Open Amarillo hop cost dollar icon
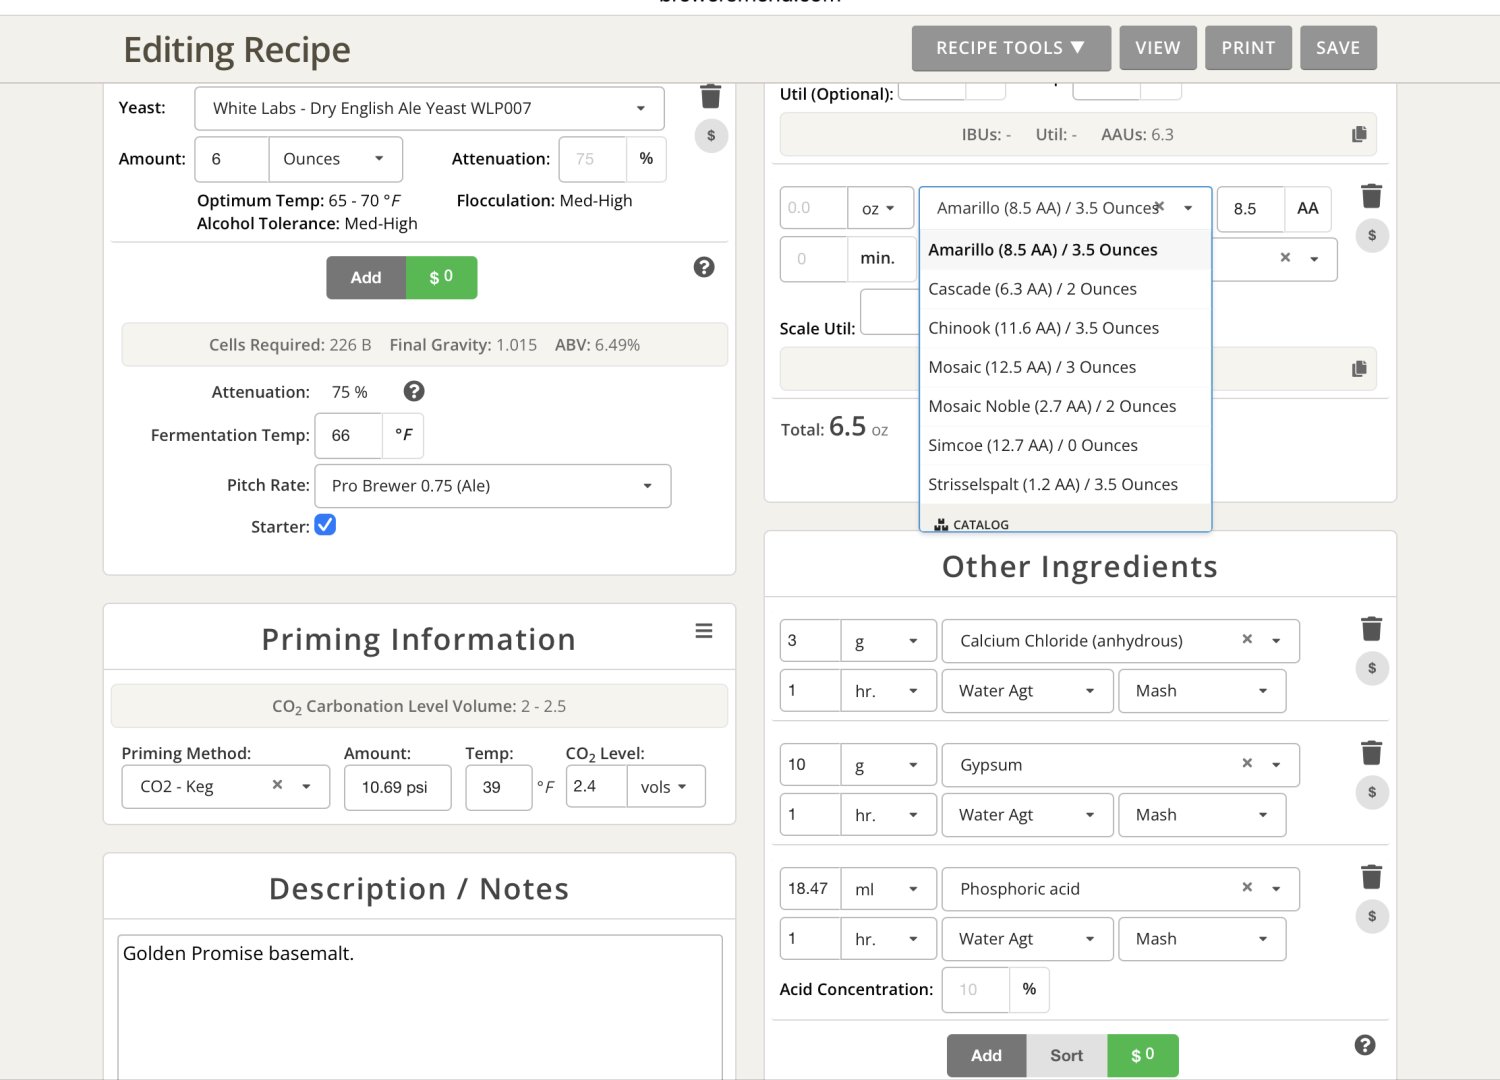Image resolution: width=1500 pixels, height=1080 pixels. click(x=1371, y=236)
